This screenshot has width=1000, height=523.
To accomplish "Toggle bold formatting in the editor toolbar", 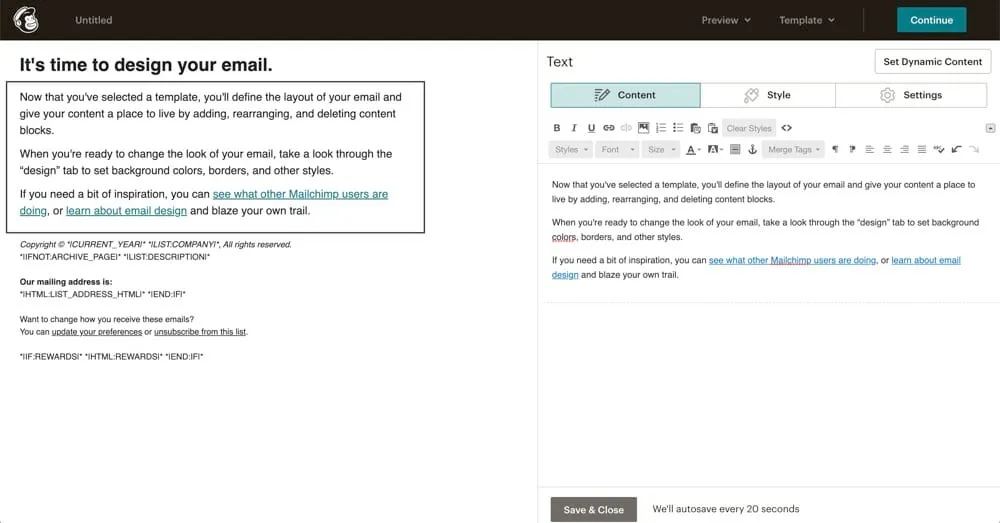I will [557, 128].
